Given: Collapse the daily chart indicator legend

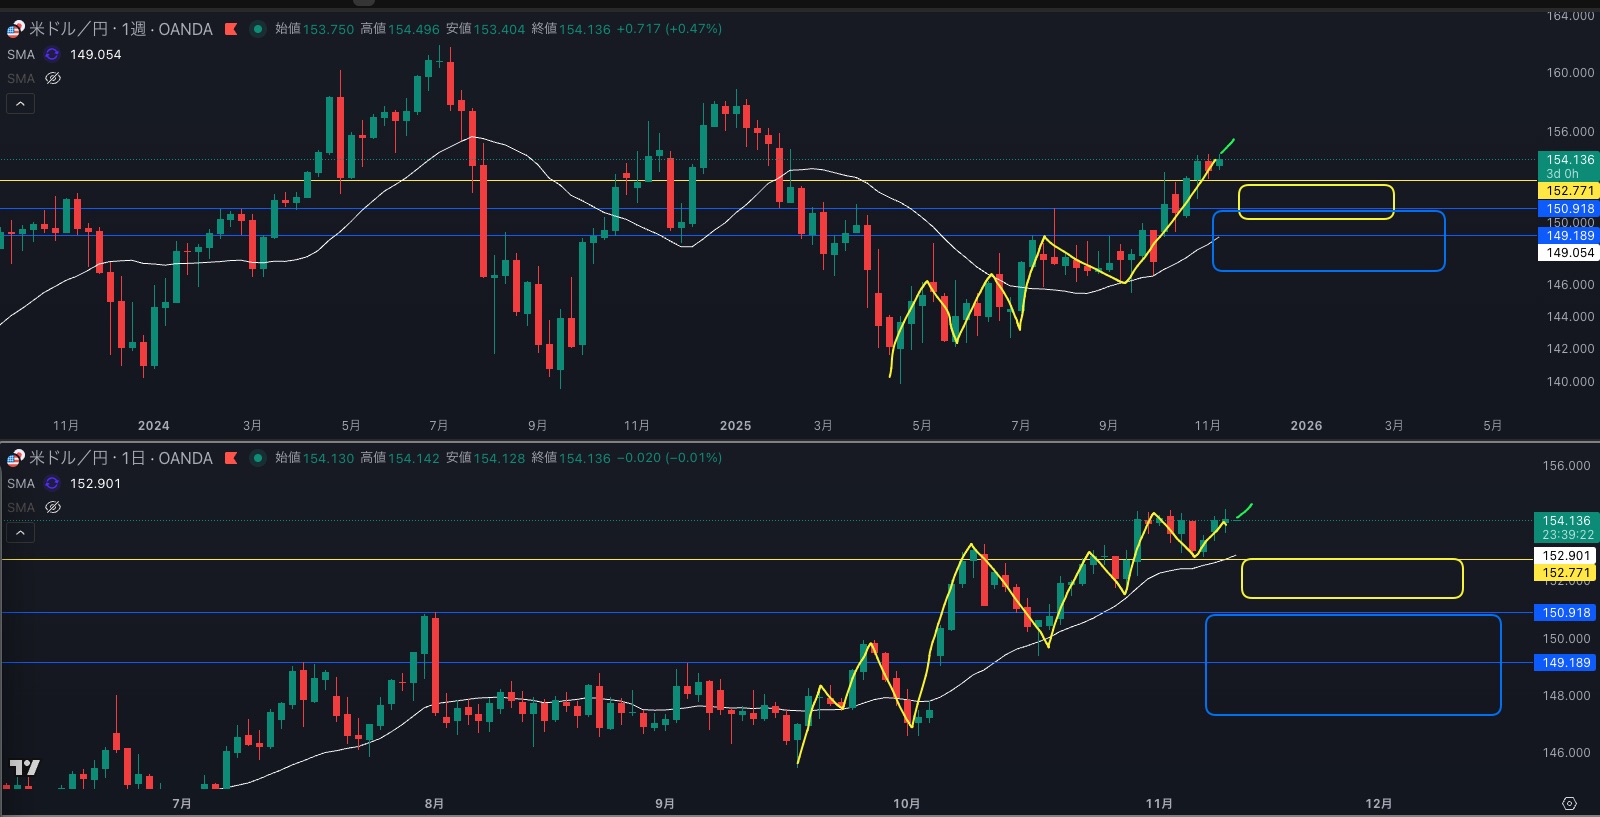Looking at the screenshot, I should (20, 533).
